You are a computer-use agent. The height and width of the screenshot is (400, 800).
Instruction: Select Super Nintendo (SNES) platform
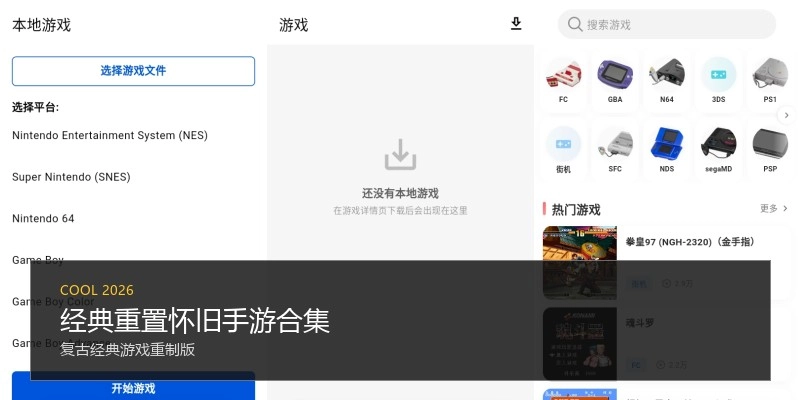[x=71, y=177]
